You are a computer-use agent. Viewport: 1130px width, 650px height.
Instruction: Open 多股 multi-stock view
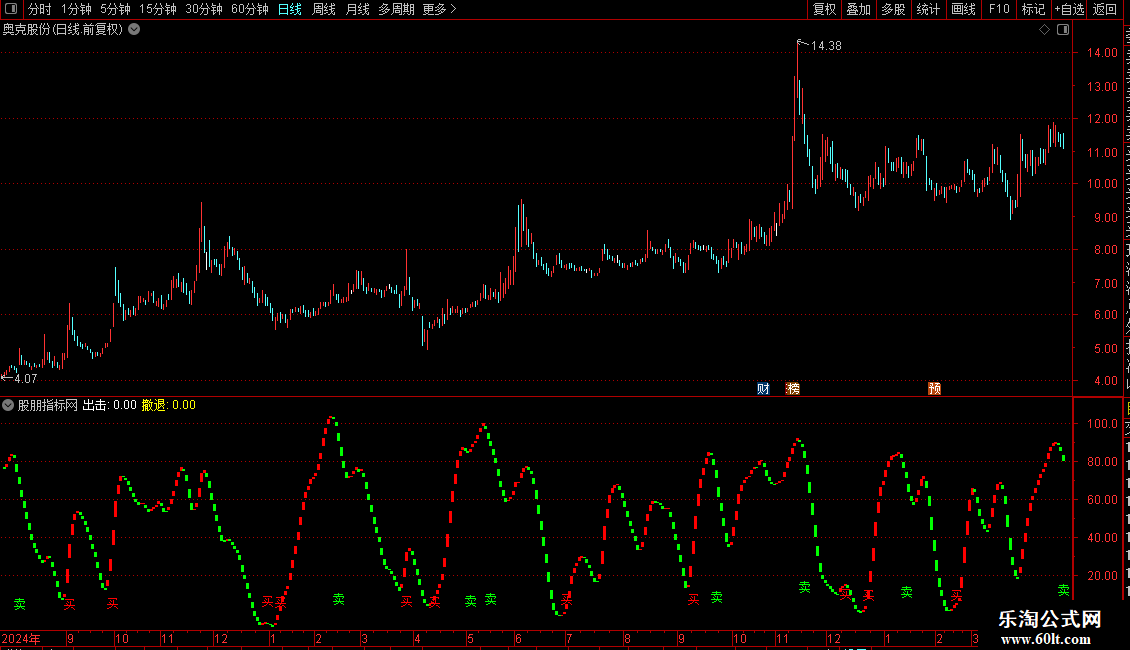[x=894, y=9]
